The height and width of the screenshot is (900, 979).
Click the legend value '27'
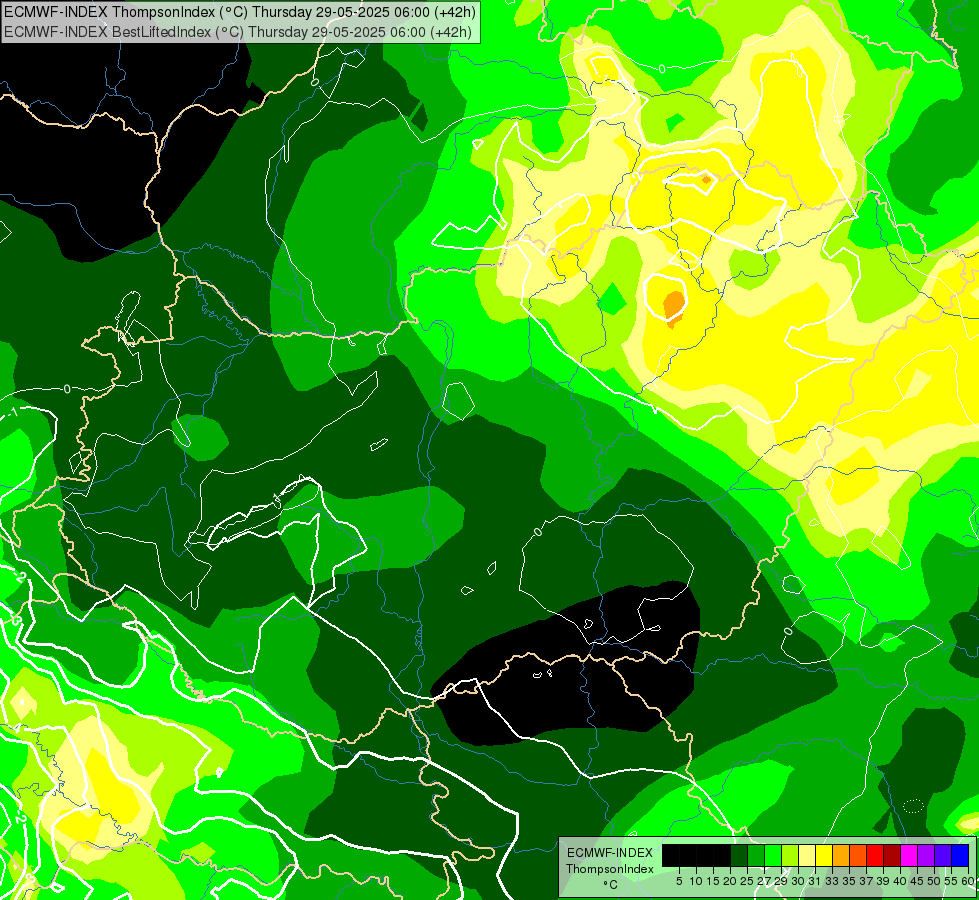pos(764,881)
